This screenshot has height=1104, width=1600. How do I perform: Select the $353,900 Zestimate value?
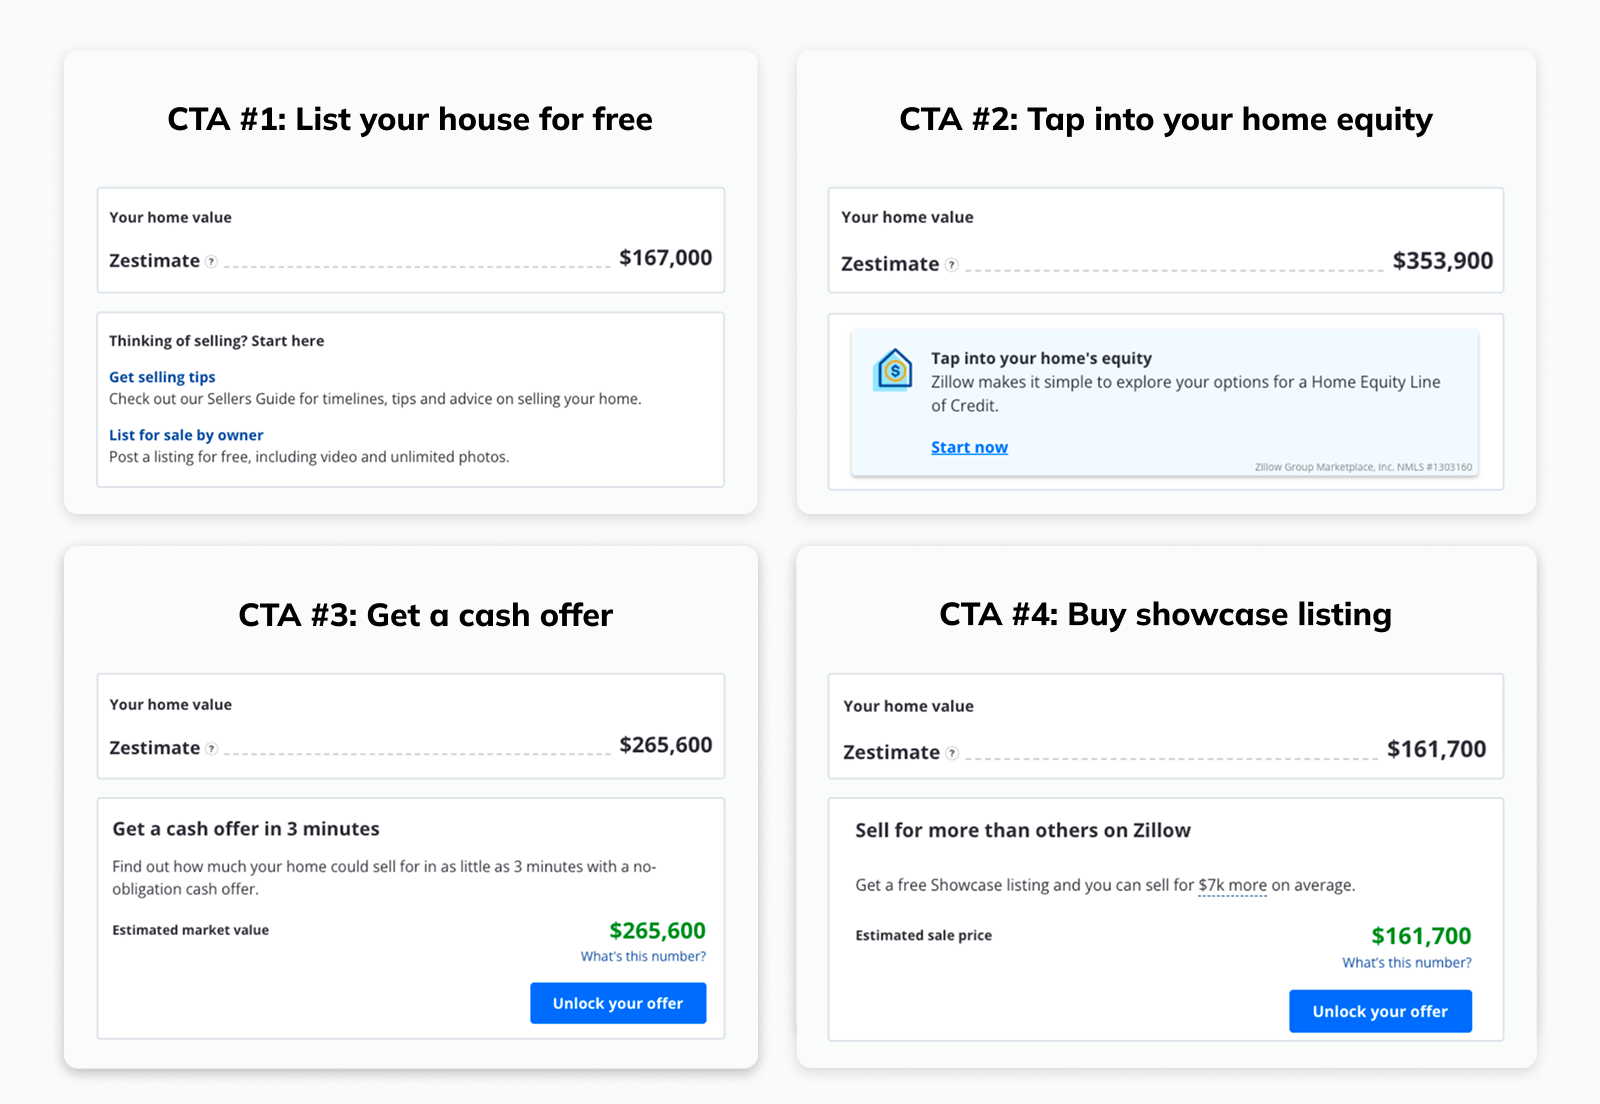pyautogui.click(x=1443, y=261)
